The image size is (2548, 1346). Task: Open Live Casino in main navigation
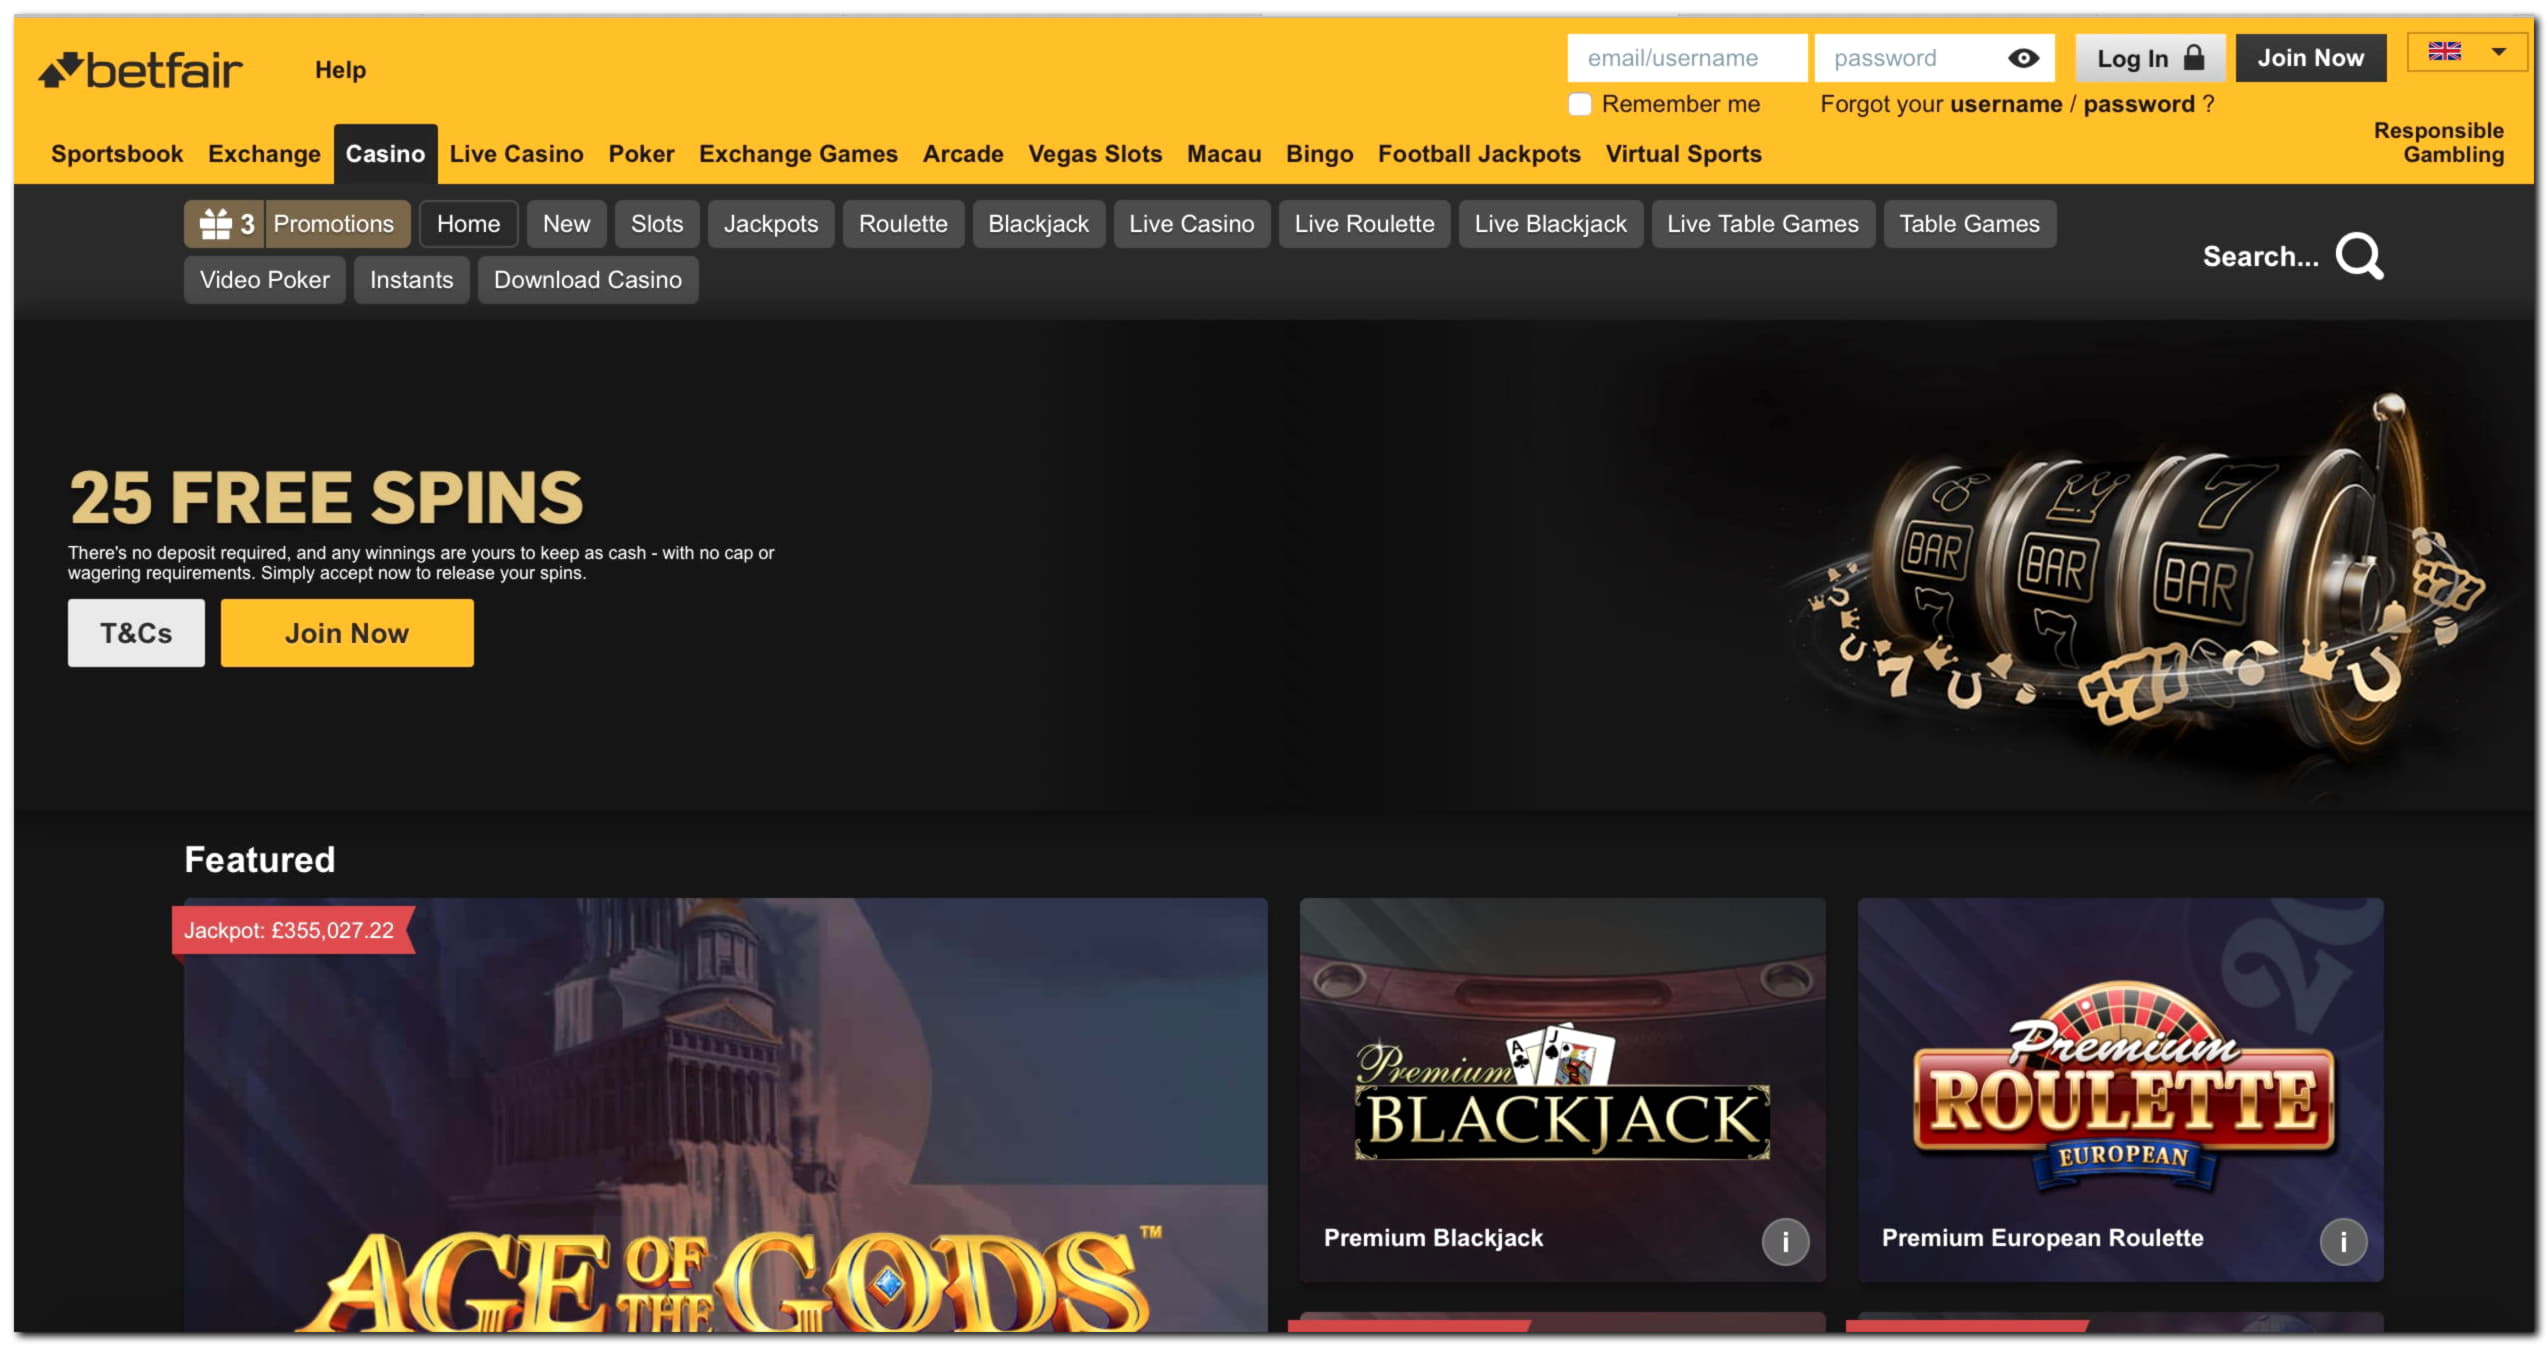point(516,154)
